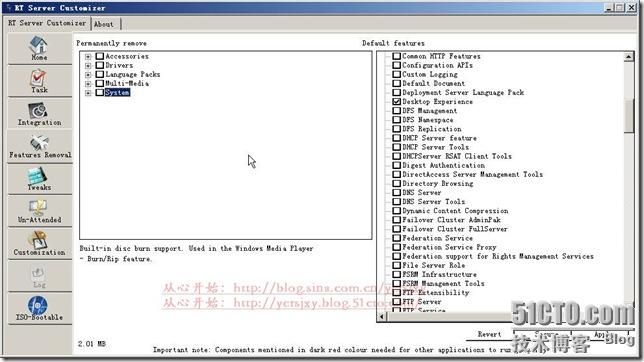Select the DFS Namespace entry
The image size is (644, 362).
pos(428,120)
